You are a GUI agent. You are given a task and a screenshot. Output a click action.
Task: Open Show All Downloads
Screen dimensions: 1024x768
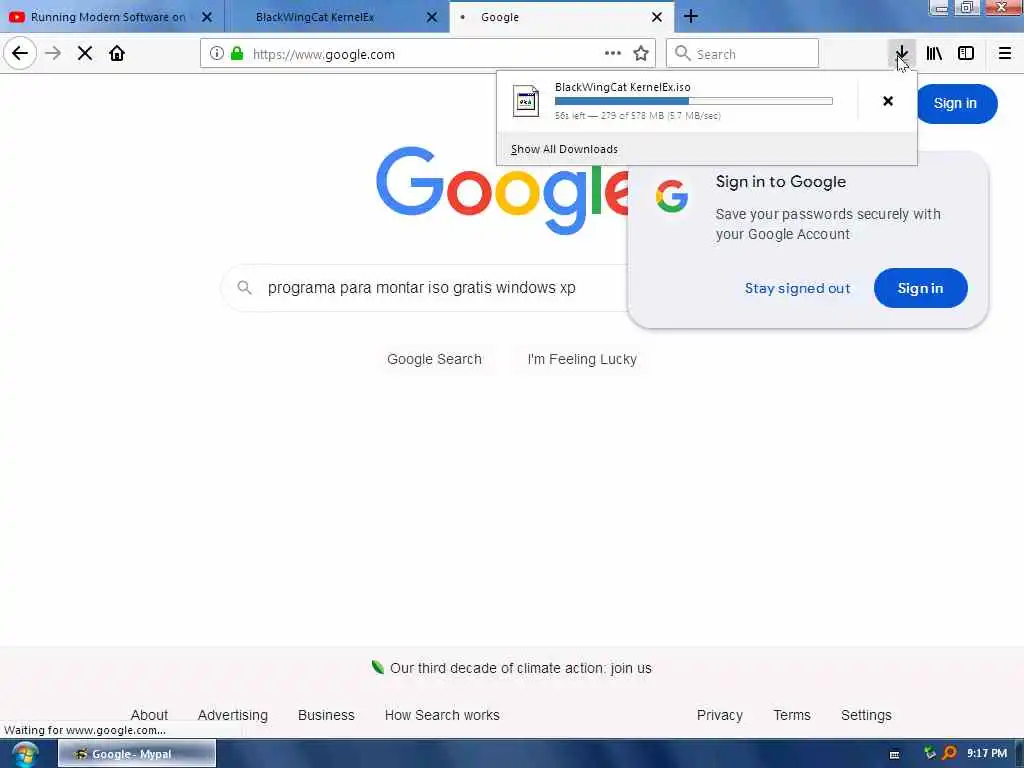coord(564,150)
